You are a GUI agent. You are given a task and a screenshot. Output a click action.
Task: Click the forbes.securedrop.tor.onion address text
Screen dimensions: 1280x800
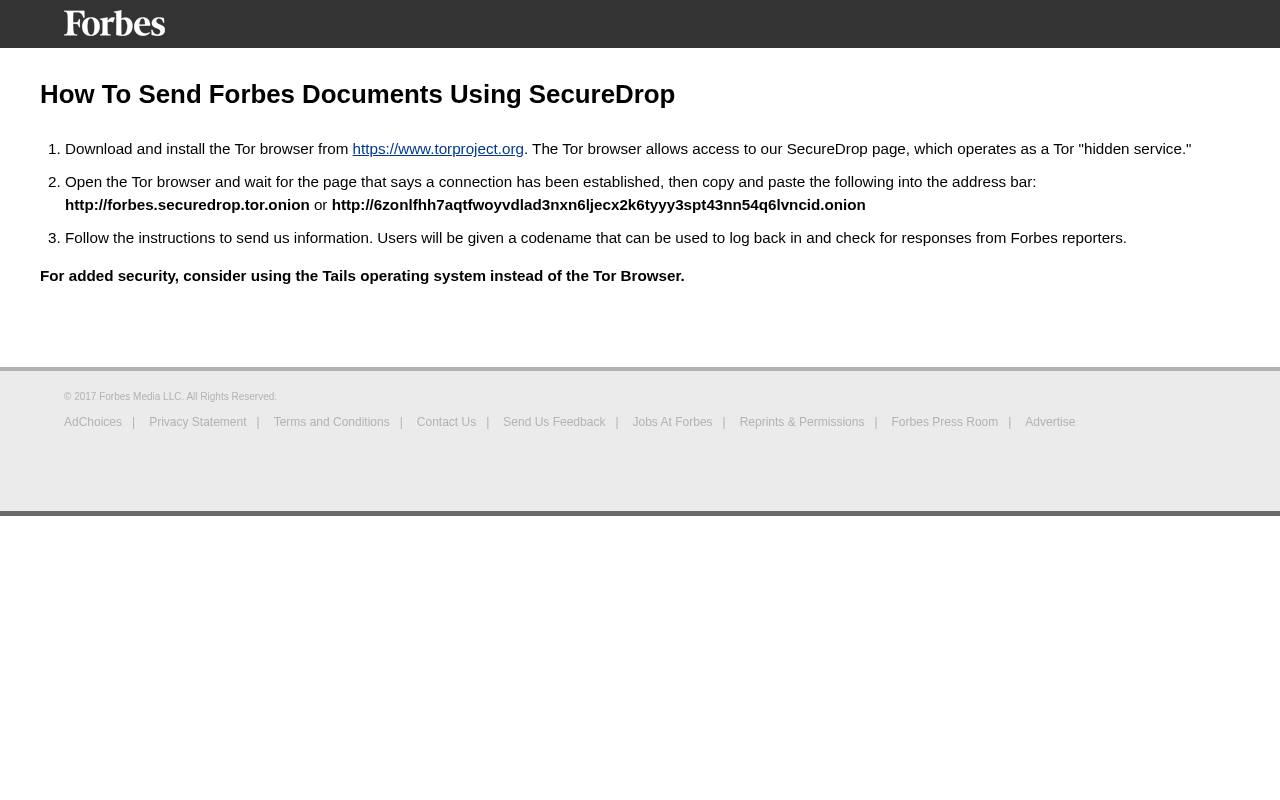187,205
